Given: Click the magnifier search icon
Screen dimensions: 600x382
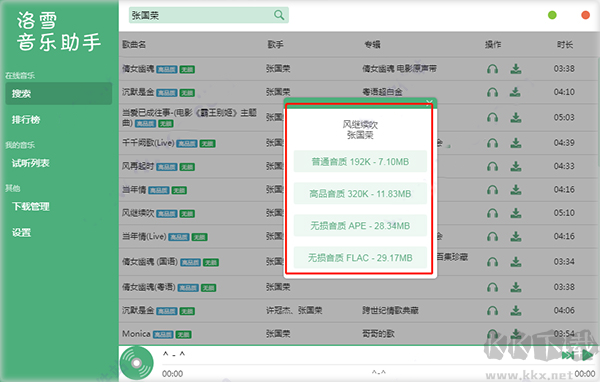Looking at the screenshot, I should 279,15.
